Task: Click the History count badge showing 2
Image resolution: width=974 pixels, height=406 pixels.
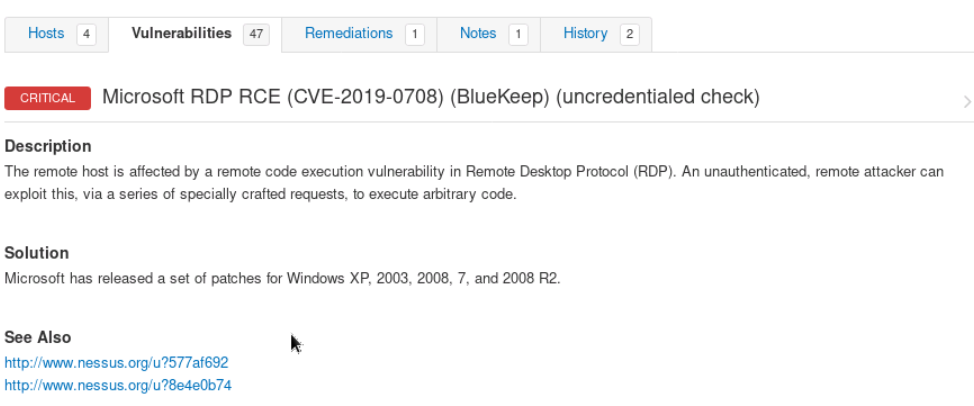Action: pos(629,34)
